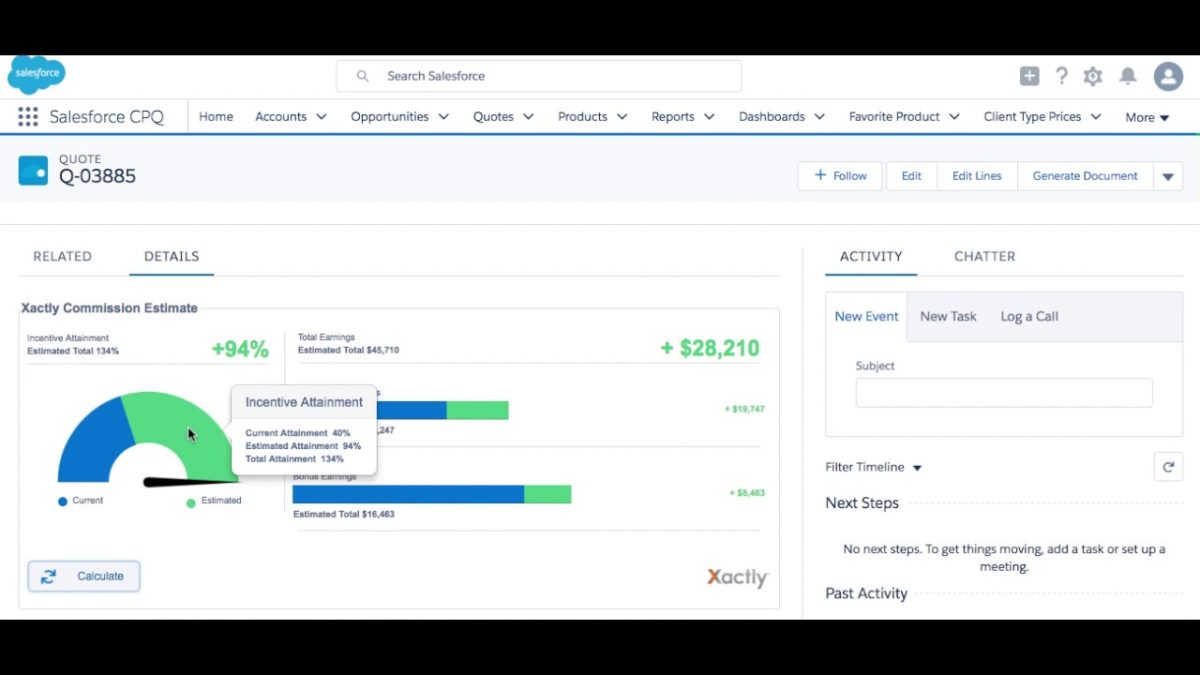Open the quote actions dropdown arrow

tap(1168, 175)
